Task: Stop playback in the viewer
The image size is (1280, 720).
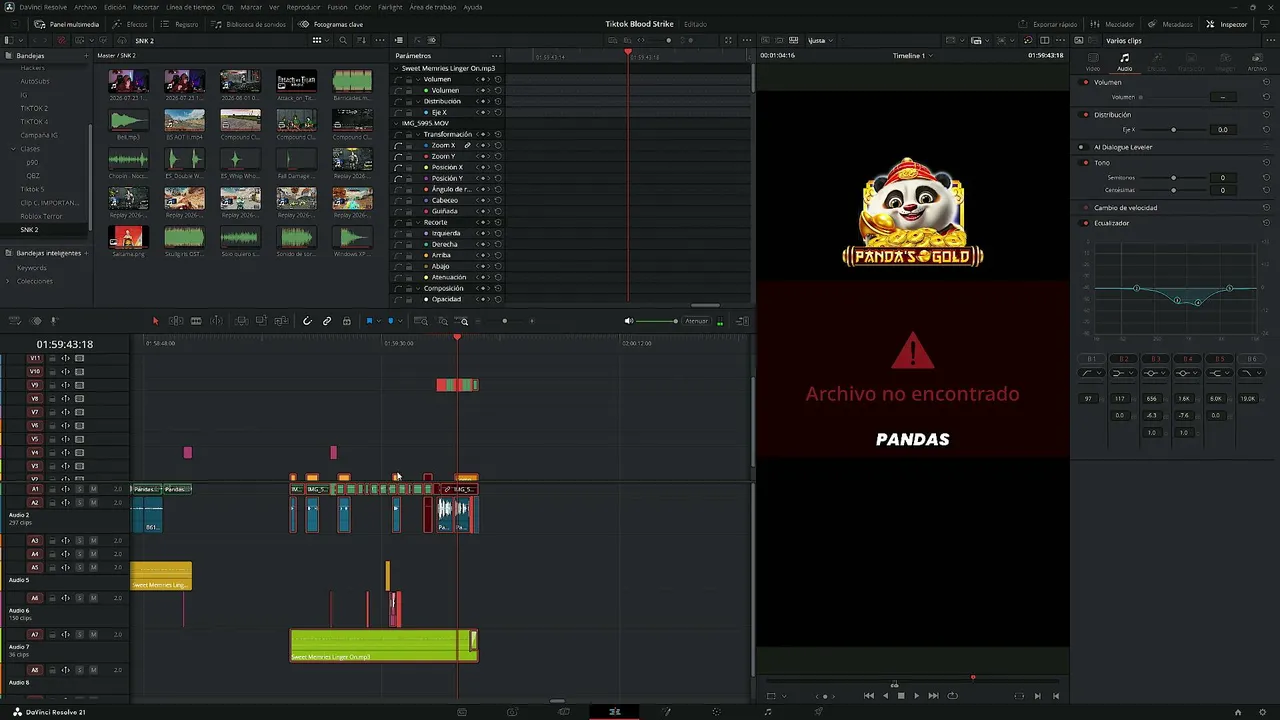Action: (x=901, y=696)
